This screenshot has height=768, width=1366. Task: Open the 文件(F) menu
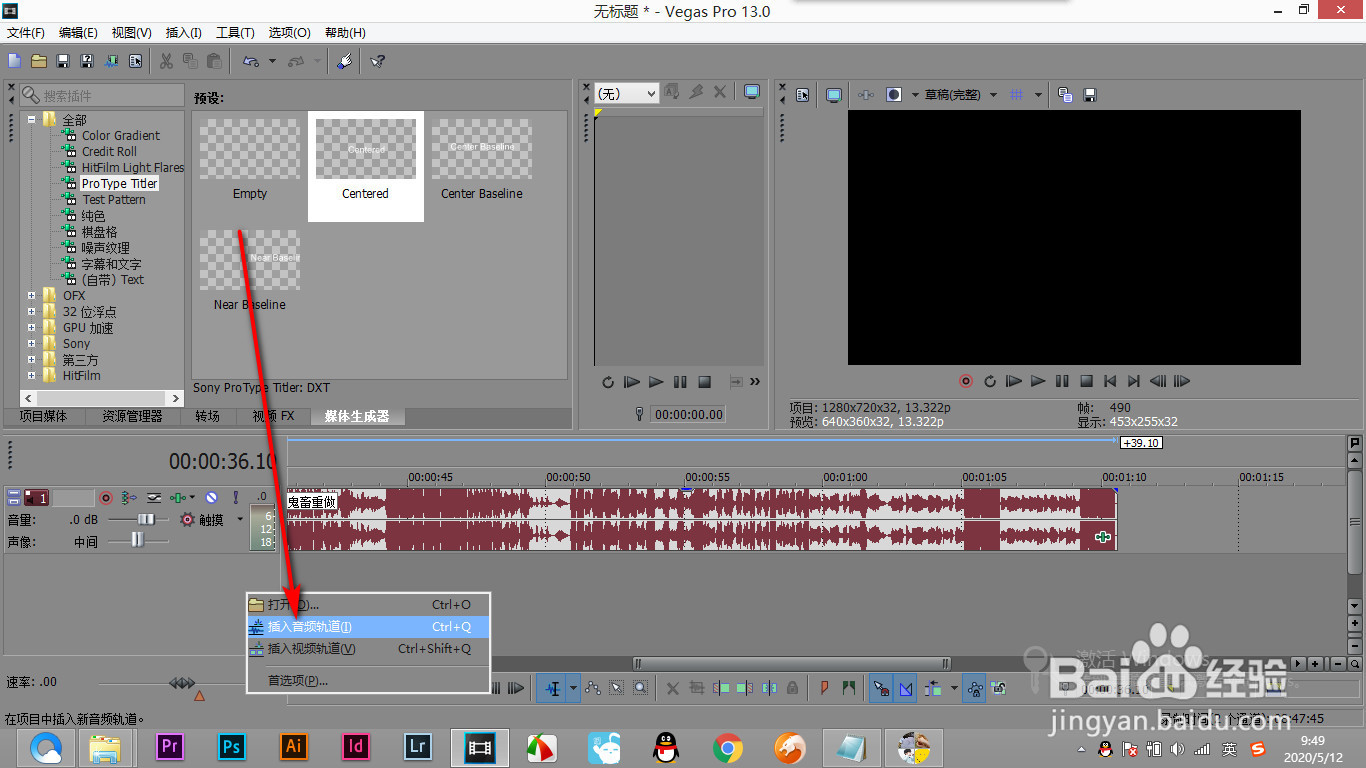tap(26, 33)
